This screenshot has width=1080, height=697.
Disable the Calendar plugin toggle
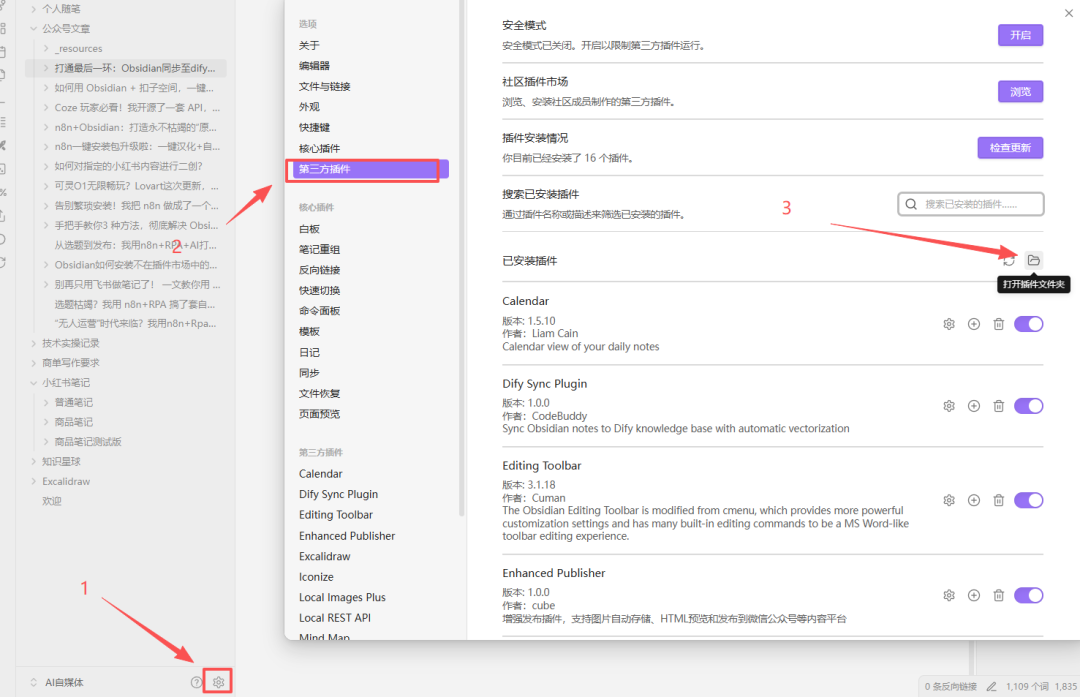click(1028, 323)
